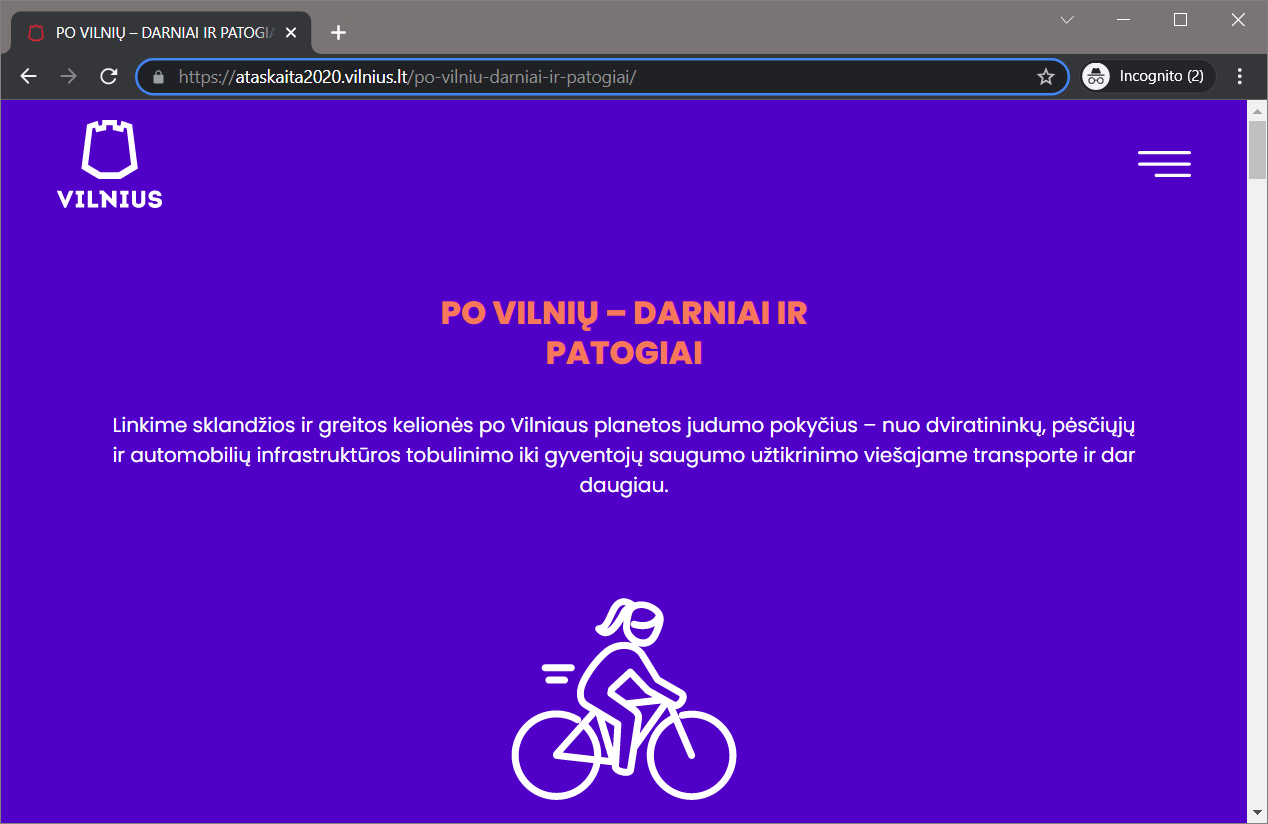This screenshot has height=824, width=1268.
Task: Close the PO VILNIŲ tab
Action: point(291,32)
